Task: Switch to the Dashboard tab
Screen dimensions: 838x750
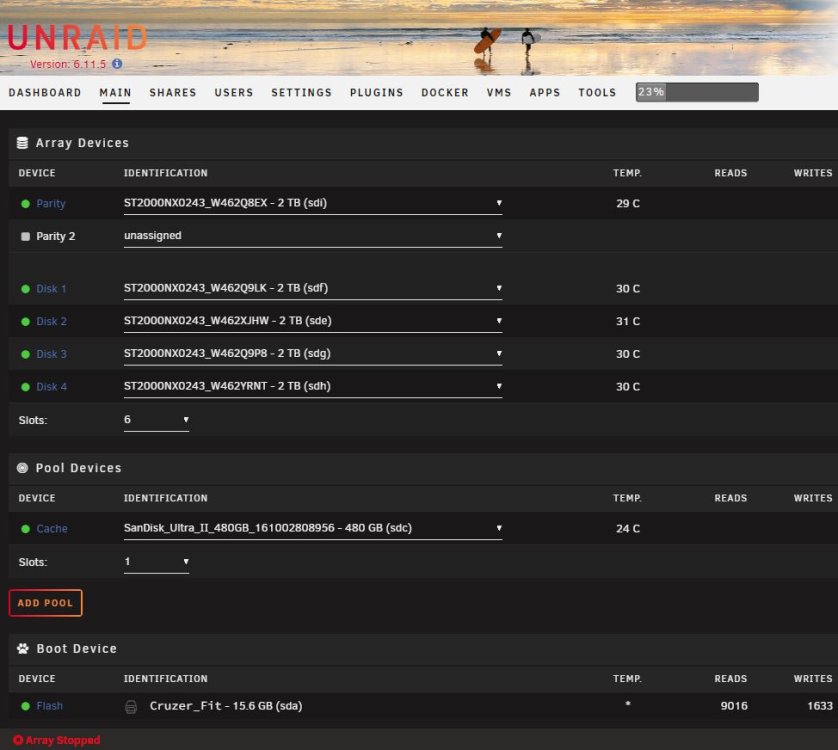Action: [x=45, y=92]
